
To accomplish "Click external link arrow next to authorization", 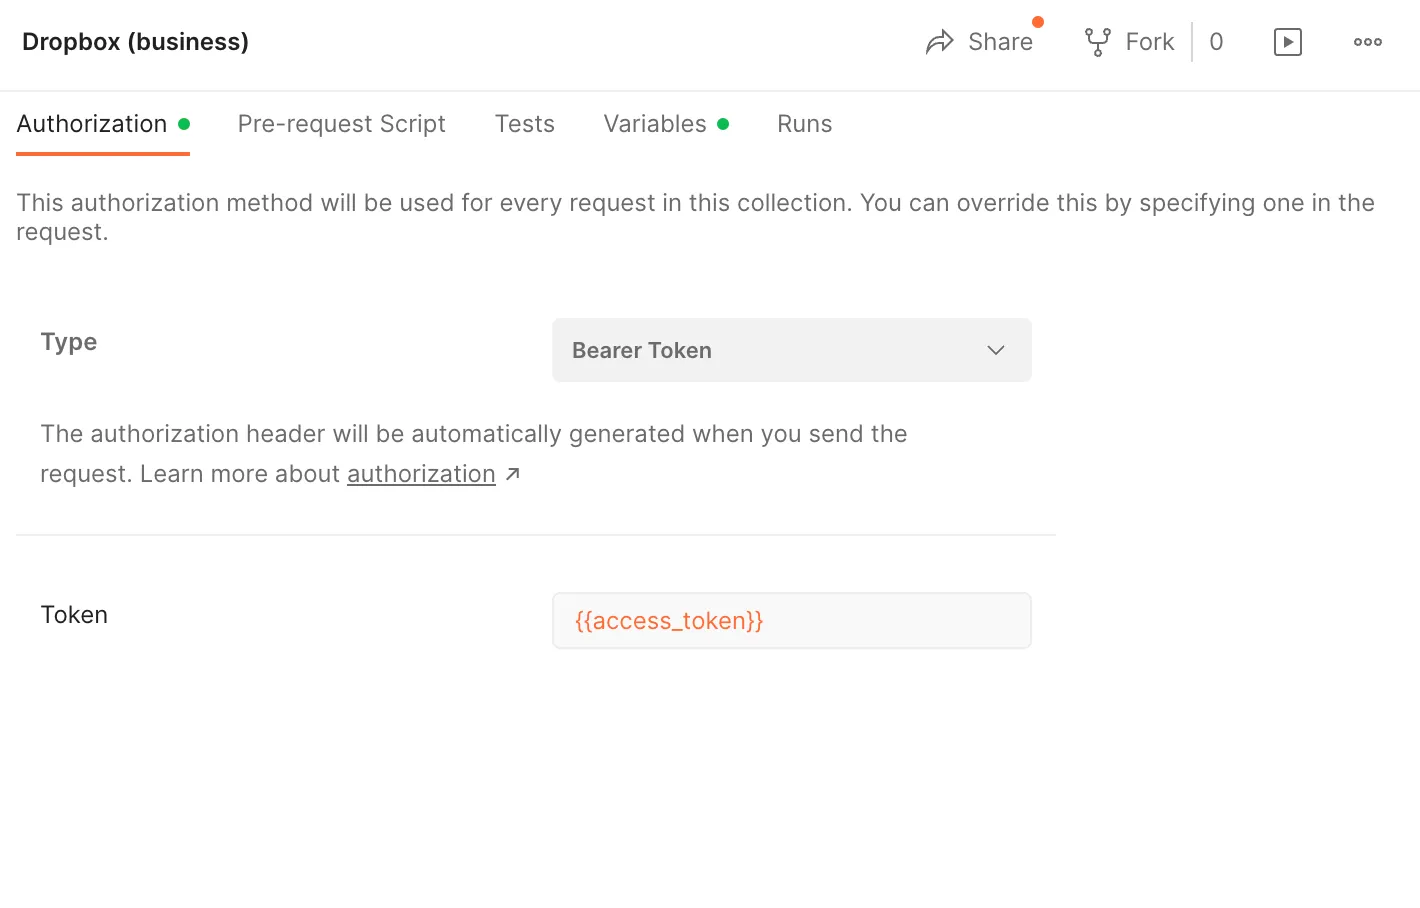I will (x=513, y=474).
